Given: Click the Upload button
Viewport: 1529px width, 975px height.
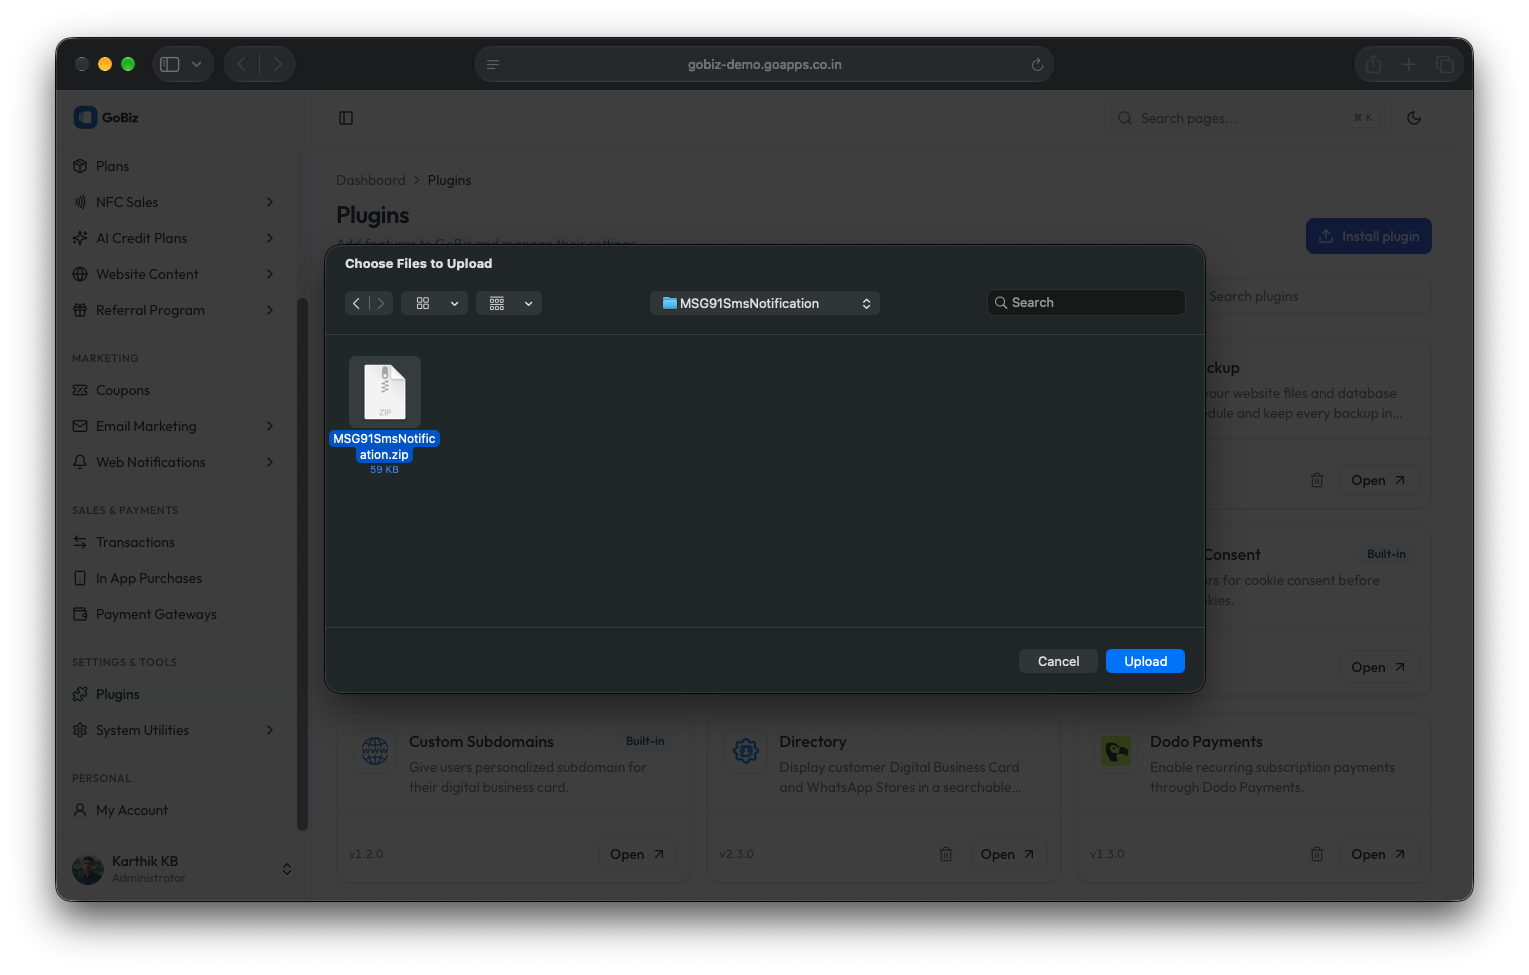Looking at the screenshot, I should tap(1145, 661).
